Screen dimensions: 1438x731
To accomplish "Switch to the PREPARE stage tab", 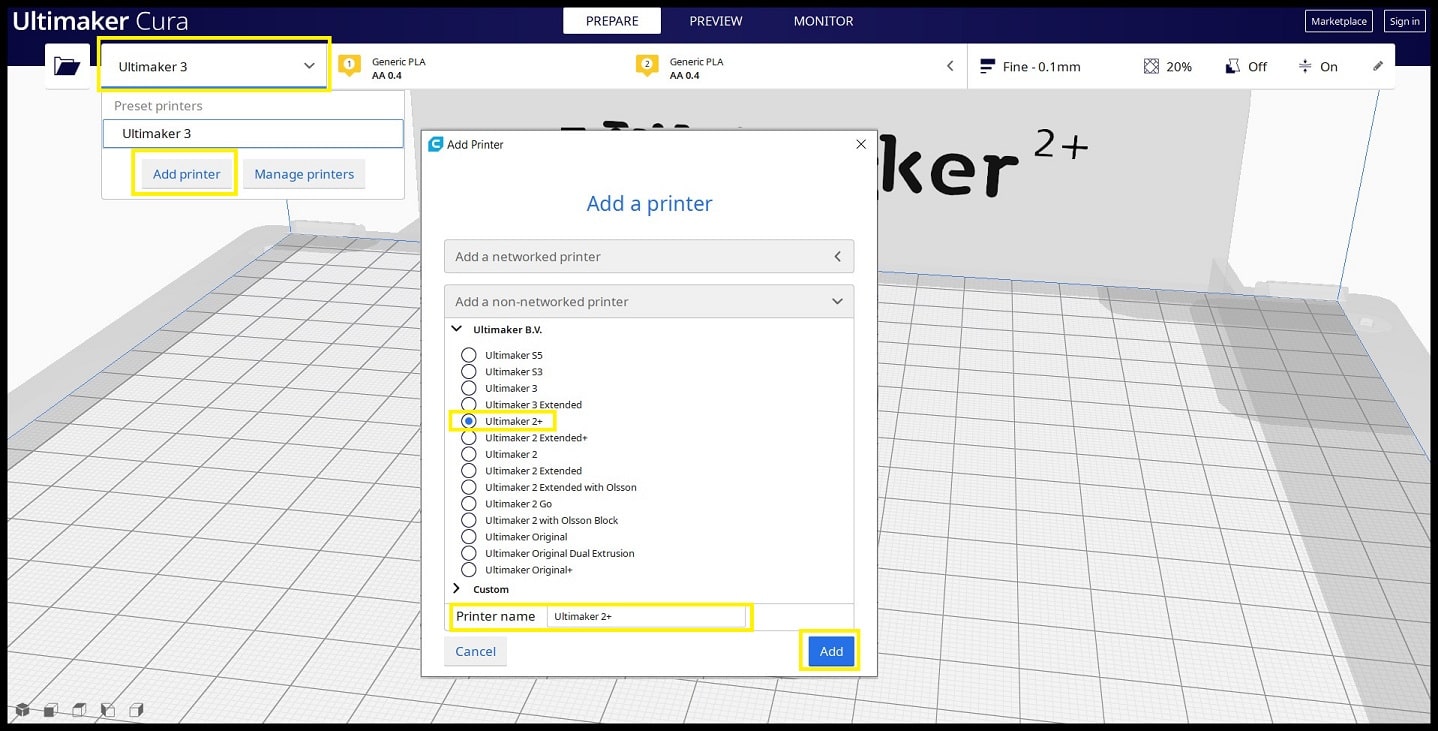I will click(x=612, y=21).
